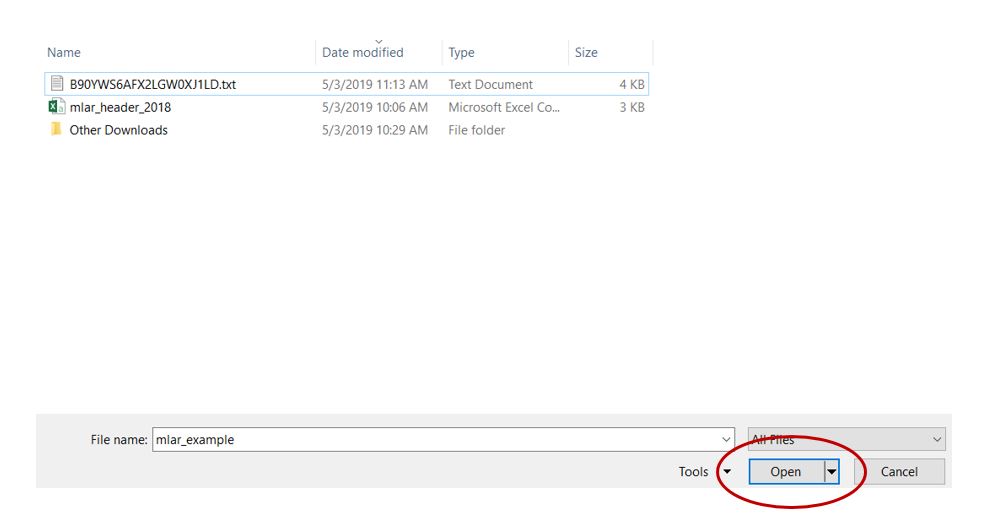986x532 pixels.
Task: Expand the File name history dropdown
Action: coord(726,439)
